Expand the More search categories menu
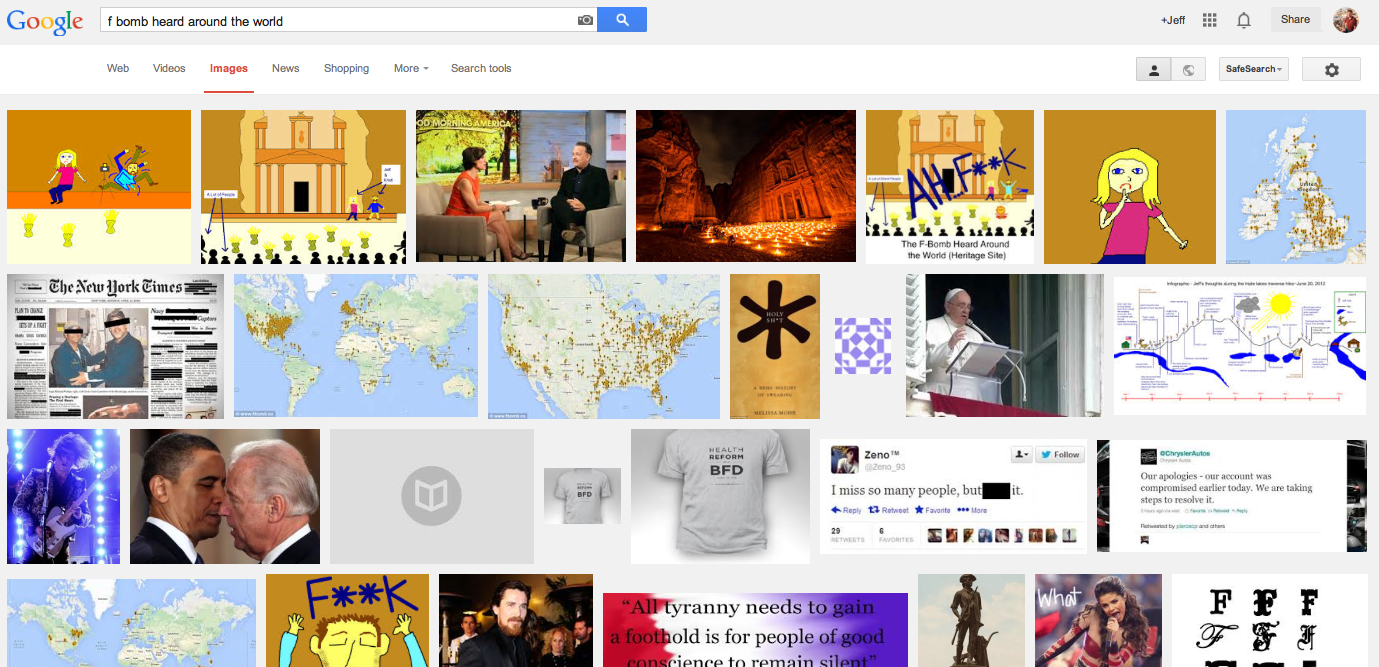This screenshot has width=1379, height=667. 411,68
